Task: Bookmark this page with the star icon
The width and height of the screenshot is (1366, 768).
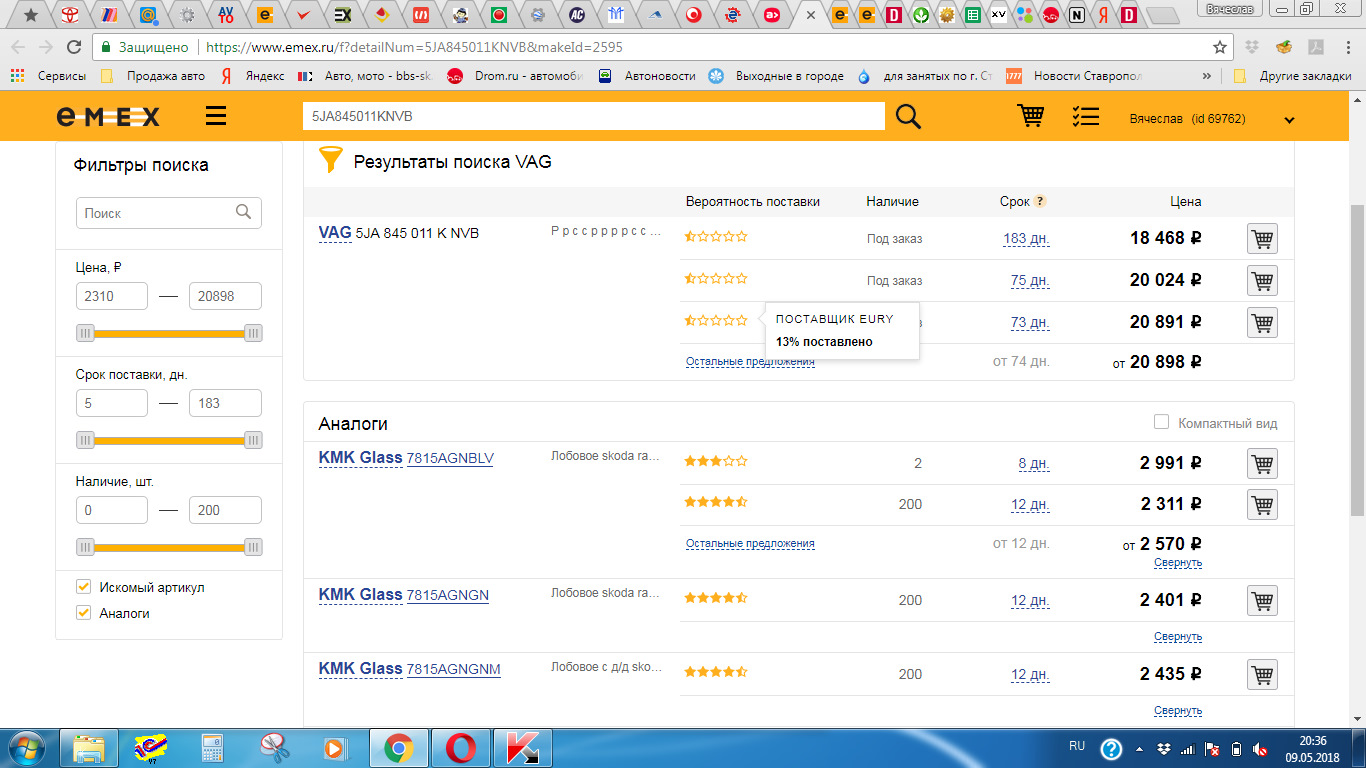Action: click(1219, 47)
